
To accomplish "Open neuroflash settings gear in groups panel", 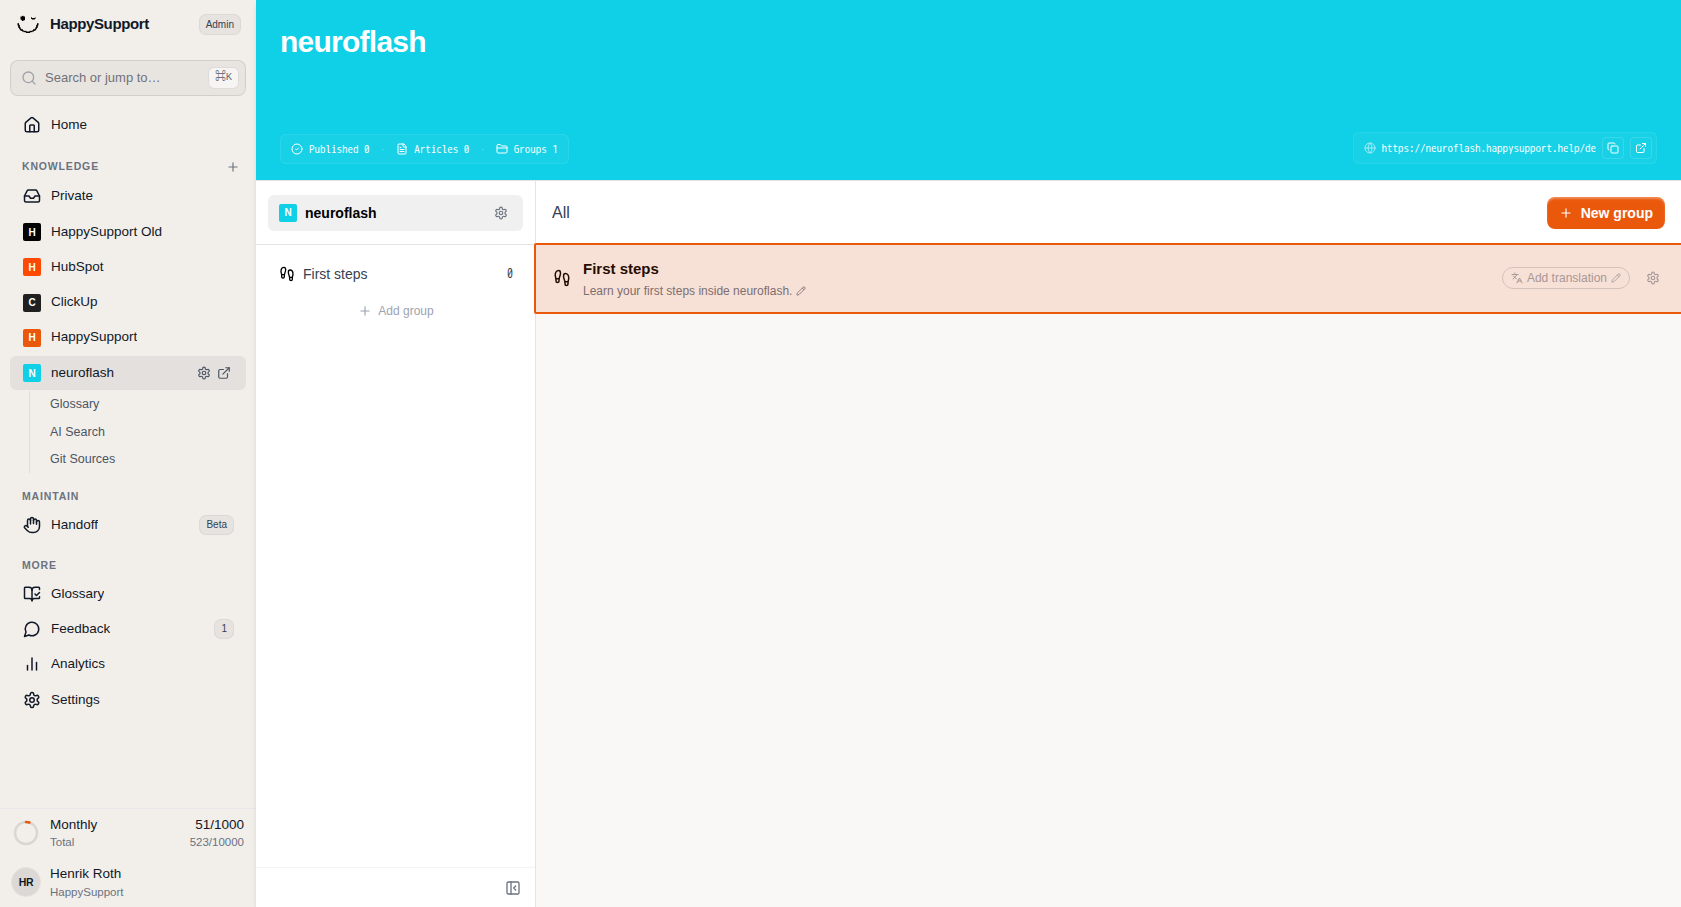I will [x=501, y=213].
